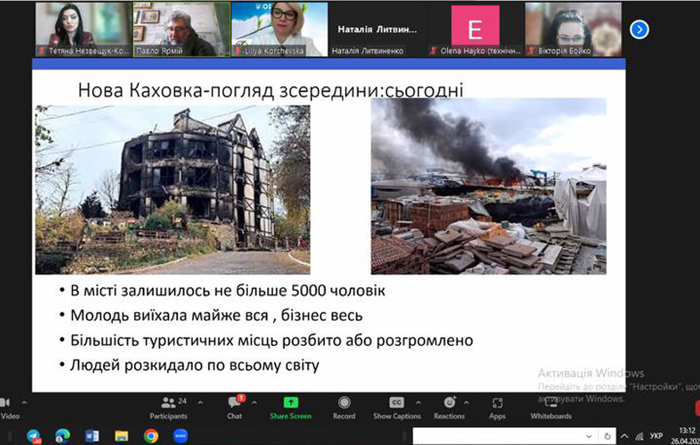
Task: Click bullet 'В місті залишилось не більше 5000 чоловік'
Action: pos(228,291)
